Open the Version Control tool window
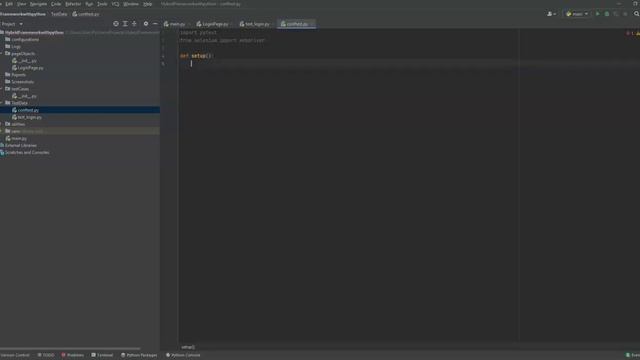Image resolution: width=640 pixels, height=360 pixels. tap(15, 355)
